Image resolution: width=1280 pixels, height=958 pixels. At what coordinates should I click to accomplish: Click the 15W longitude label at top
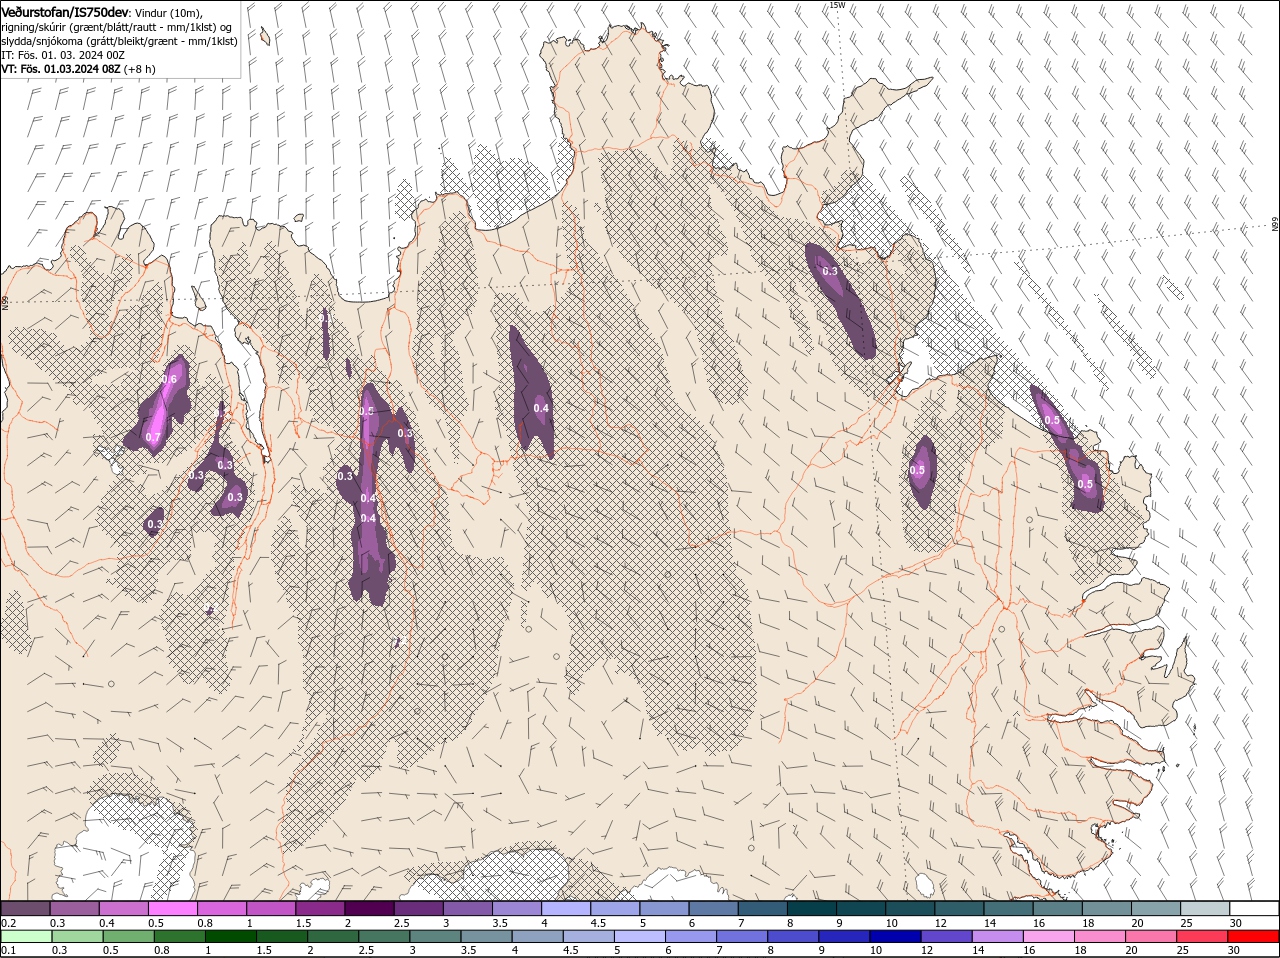click(x=837, y=5)
